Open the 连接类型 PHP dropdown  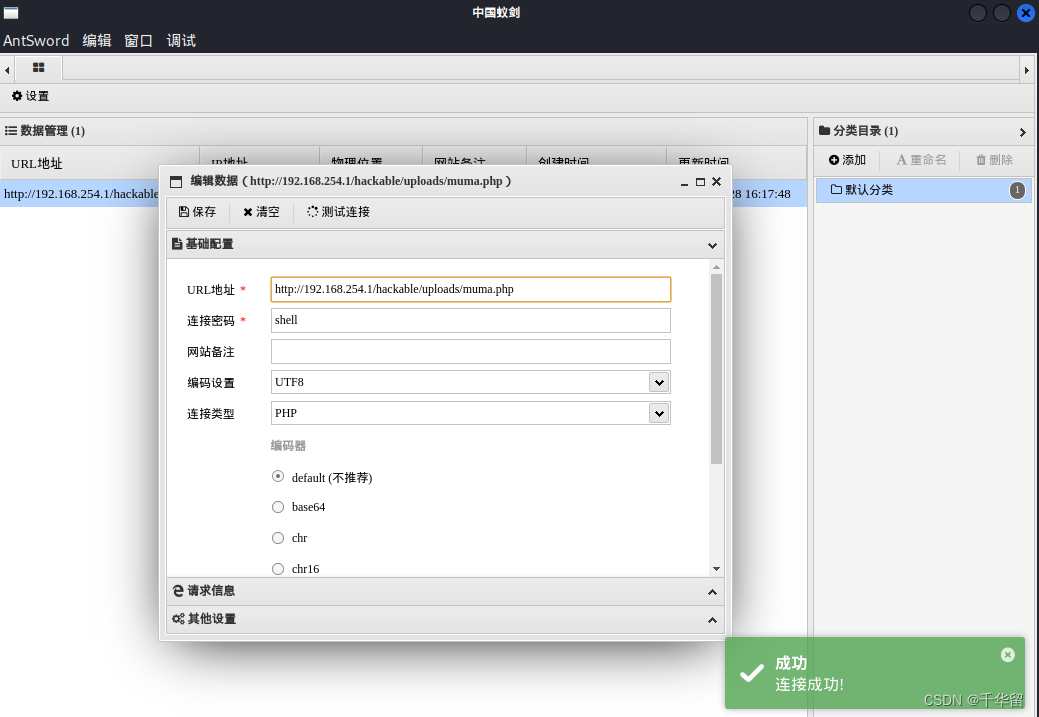[x=659, y=414]
